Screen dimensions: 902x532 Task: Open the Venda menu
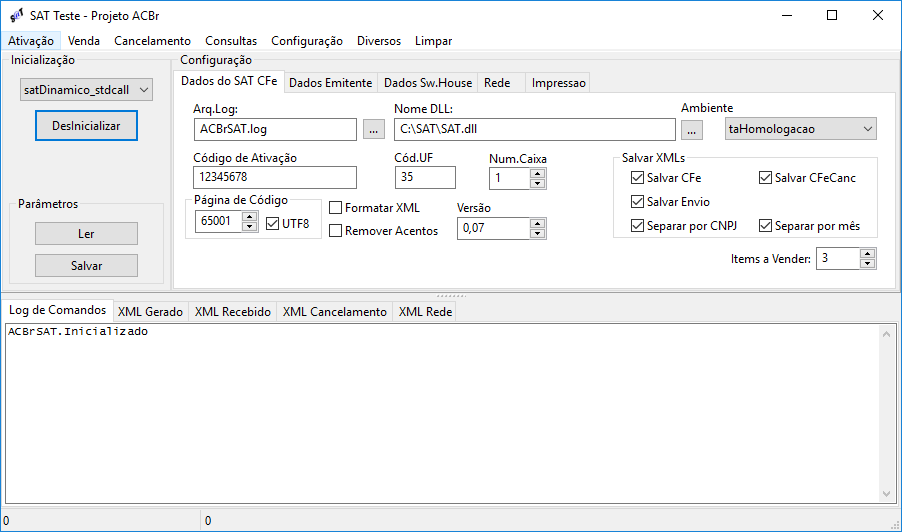[x=83, y=41]
